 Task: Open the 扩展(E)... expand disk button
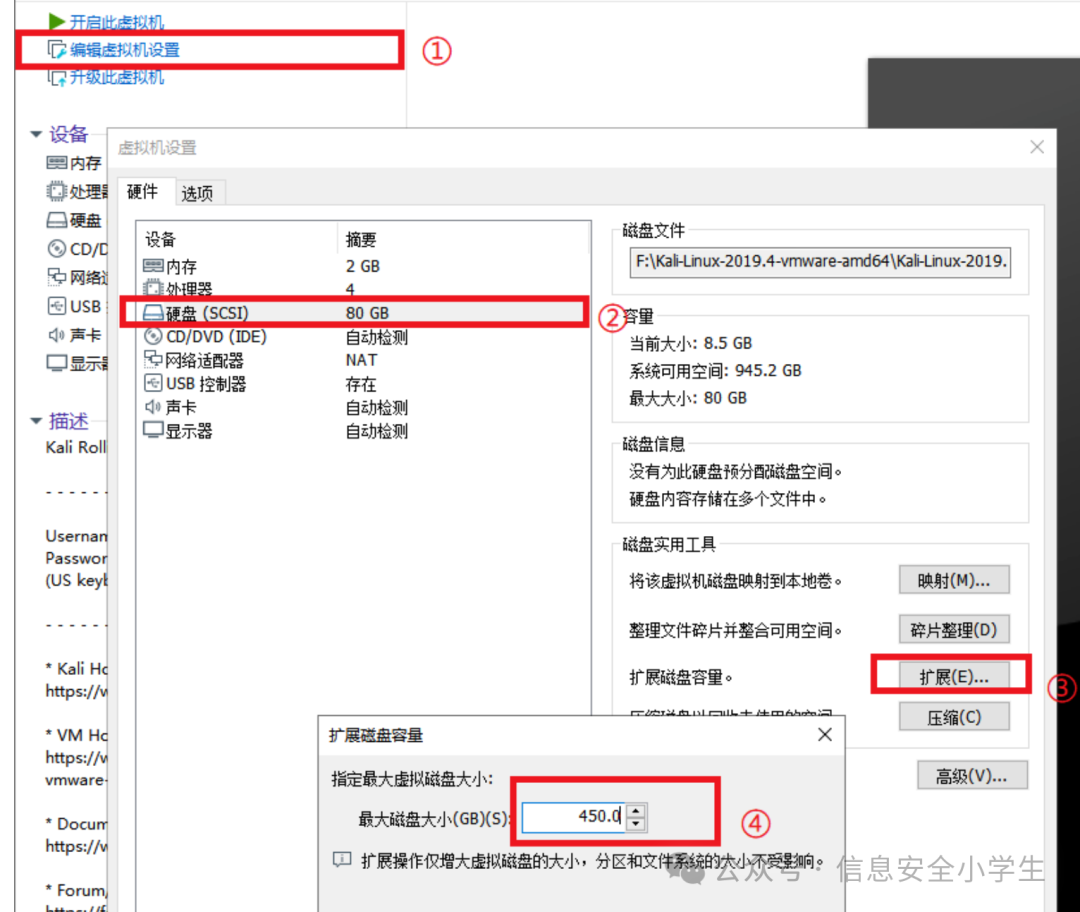coord(953,676)
